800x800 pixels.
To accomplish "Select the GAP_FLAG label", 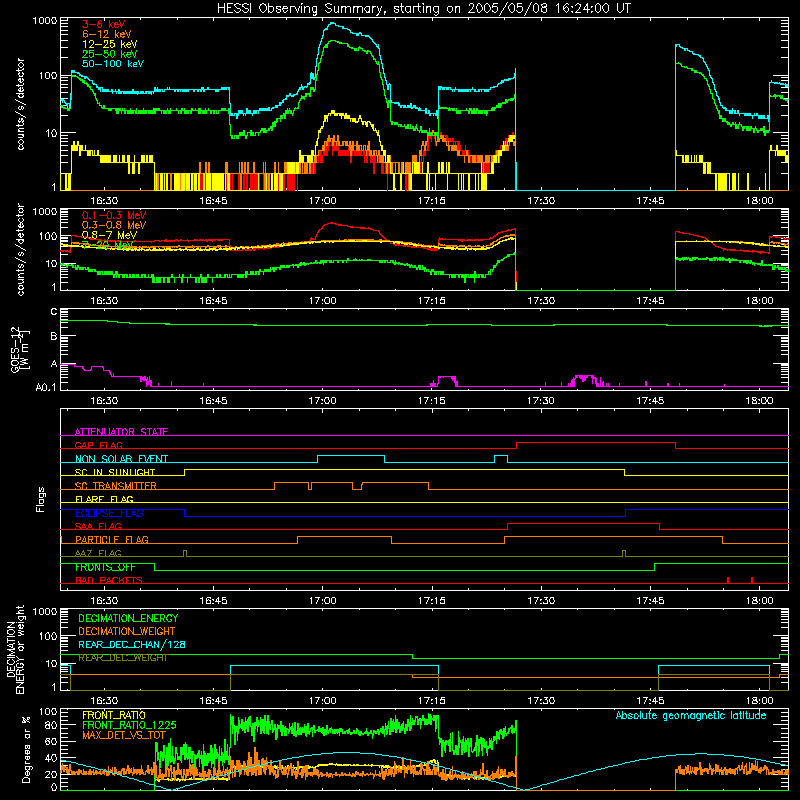I will (98, 445).
